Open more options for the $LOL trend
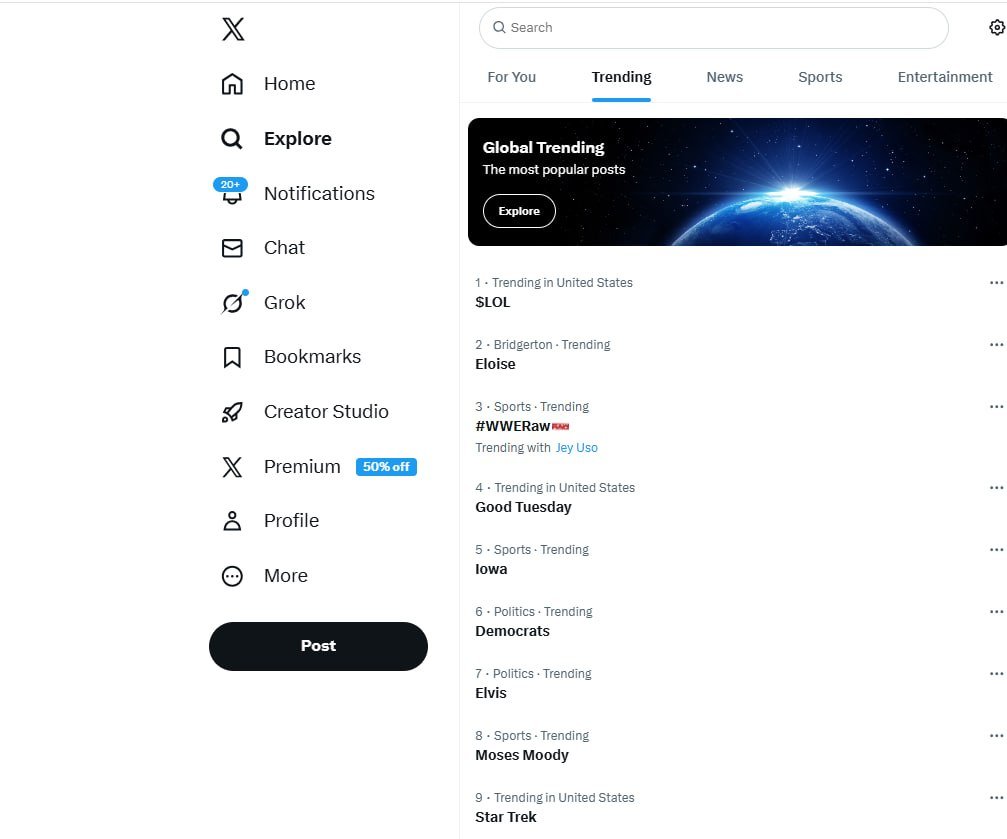Image resolution: width=1007 pixels, height=839 pixels. pyautogui.click(x=996, y=283)
